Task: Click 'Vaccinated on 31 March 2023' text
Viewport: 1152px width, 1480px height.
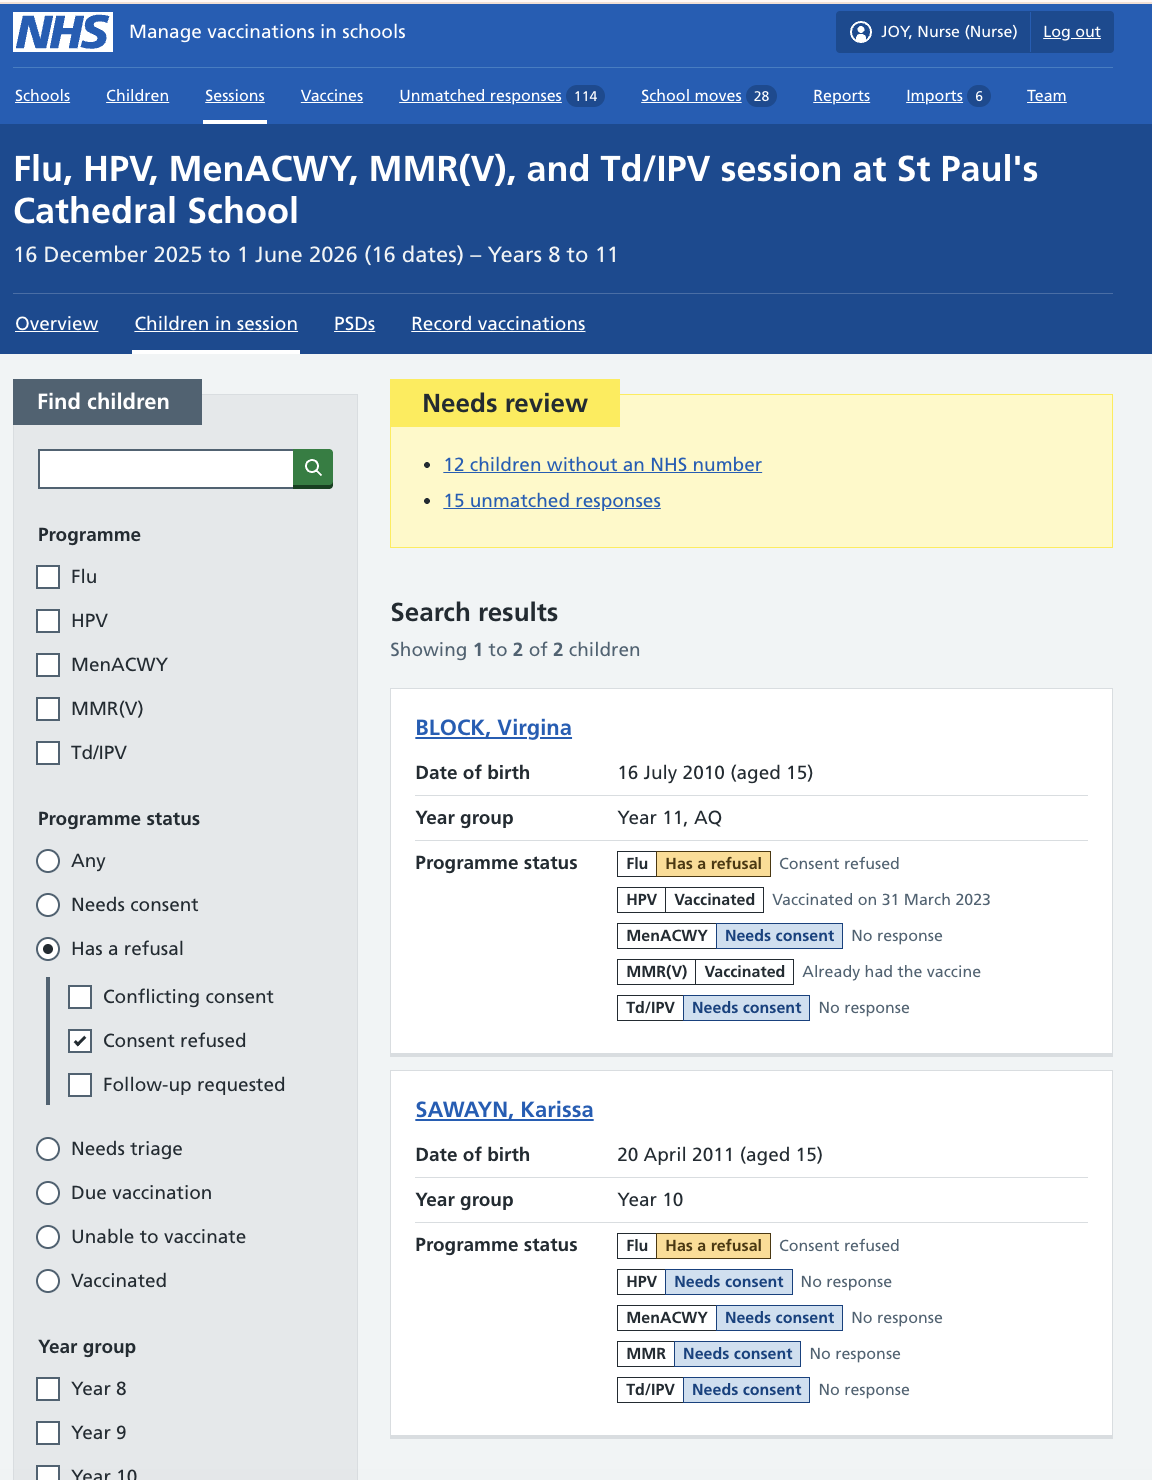Action: click(881, 900)
